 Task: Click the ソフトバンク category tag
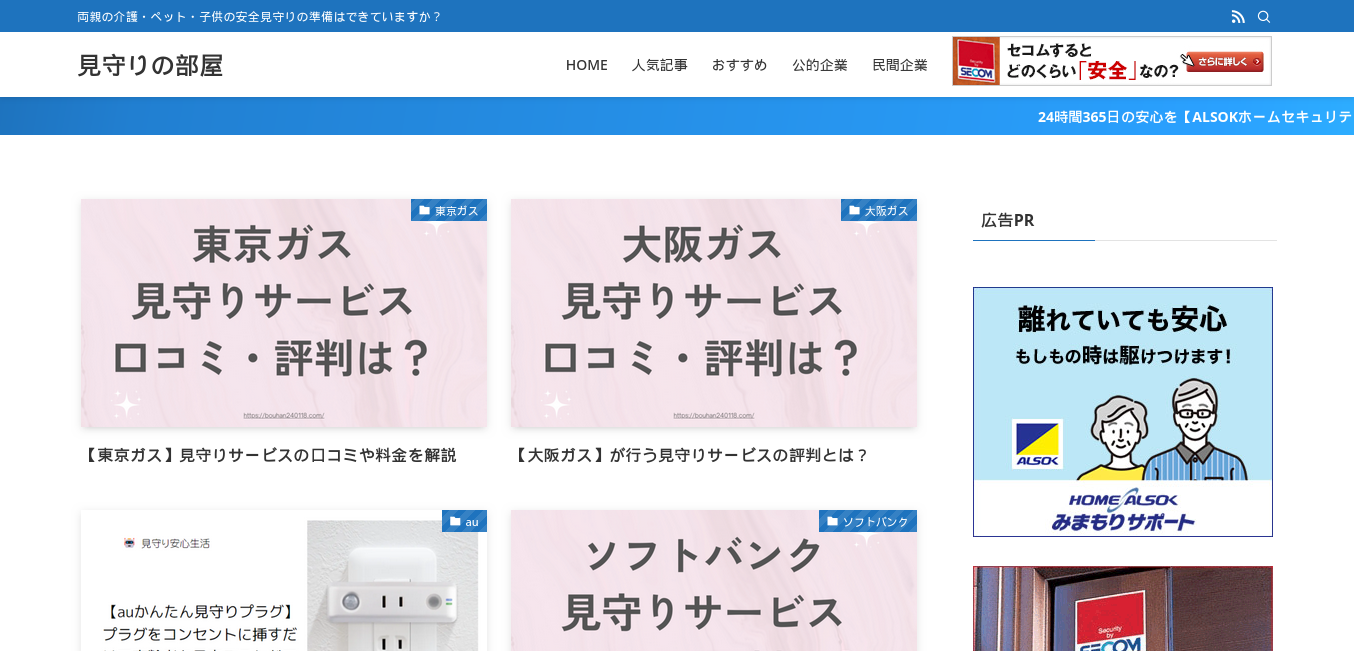tap(868, 521)
